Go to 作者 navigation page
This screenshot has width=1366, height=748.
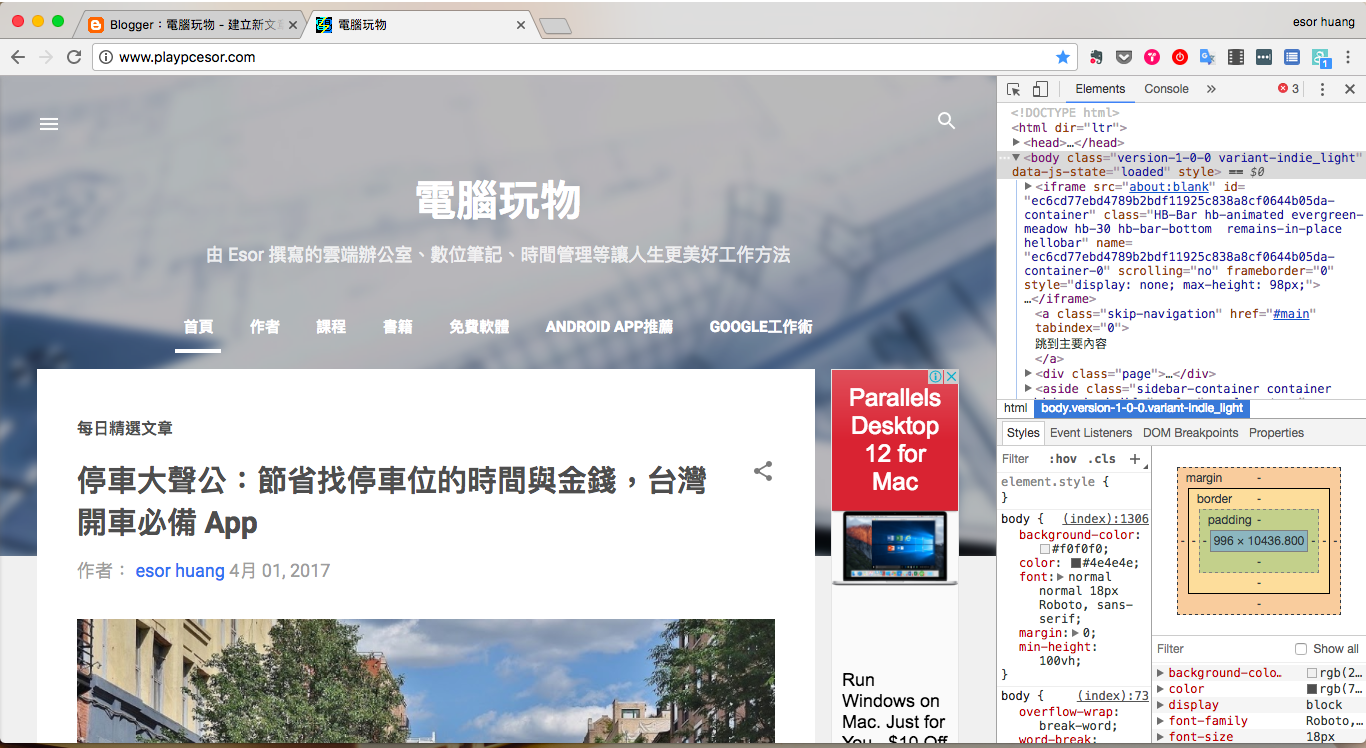265,327
